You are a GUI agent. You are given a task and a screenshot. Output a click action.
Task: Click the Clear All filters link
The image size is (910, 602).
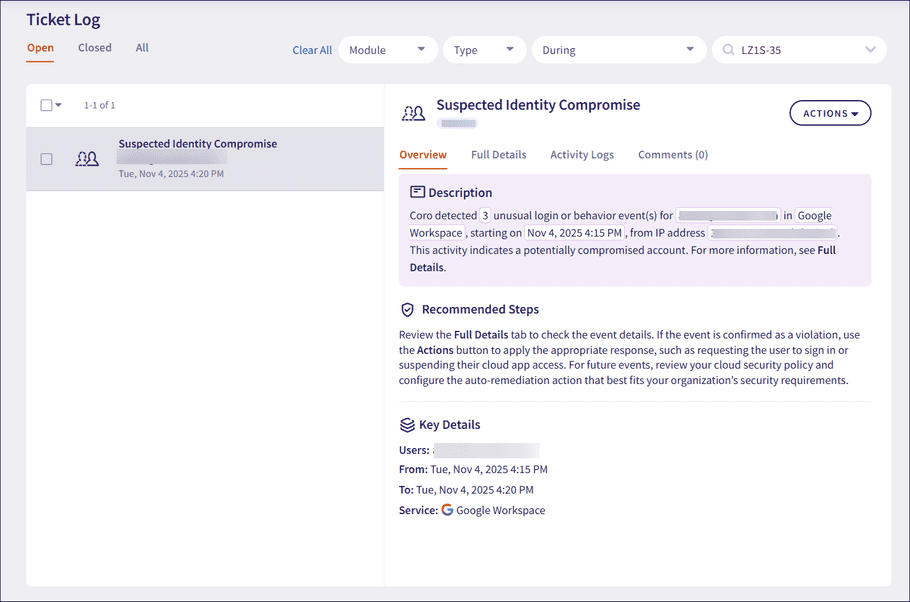click(312, 50)
